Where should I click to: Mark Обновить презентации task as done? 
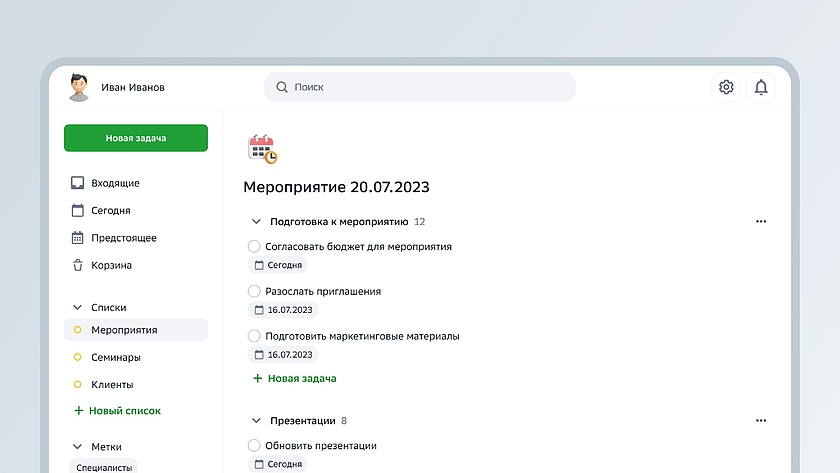(x=254, y=446)
